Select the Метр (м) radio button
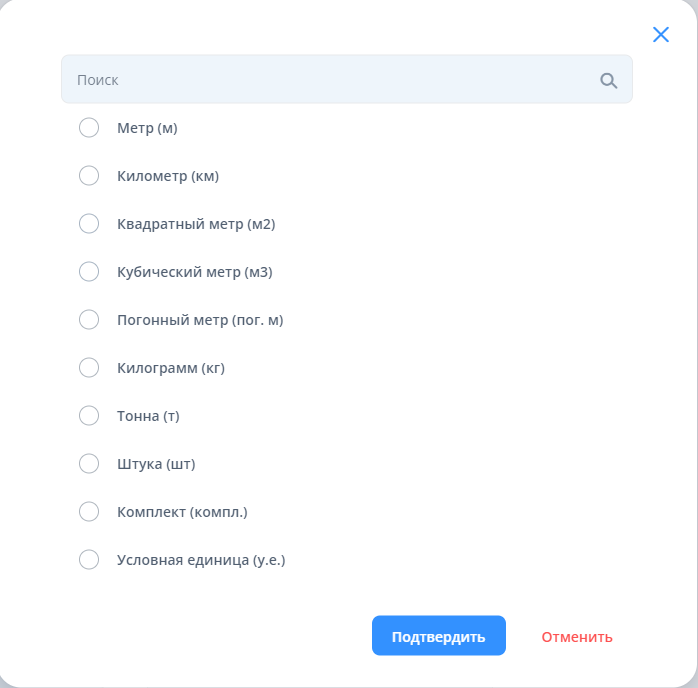The image size is (698, 688). [x=89, y=128]
